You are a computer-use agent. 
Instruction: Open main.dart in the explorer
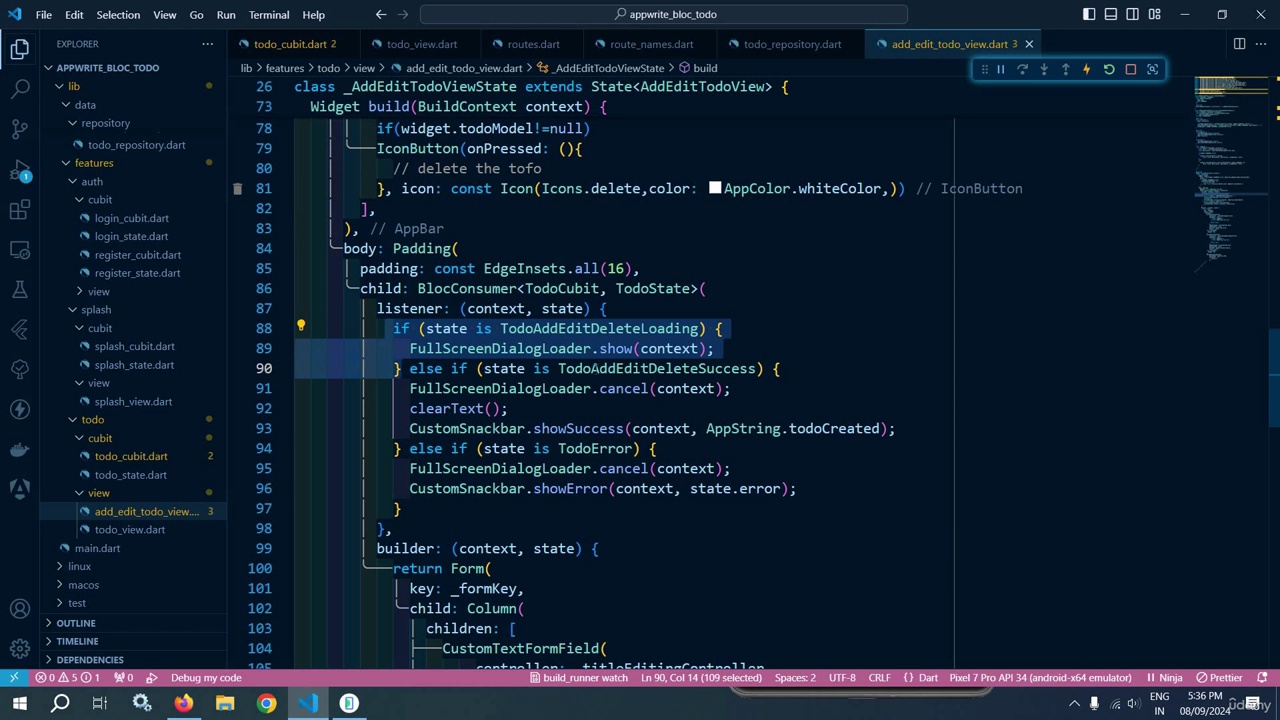coord(97,548)
